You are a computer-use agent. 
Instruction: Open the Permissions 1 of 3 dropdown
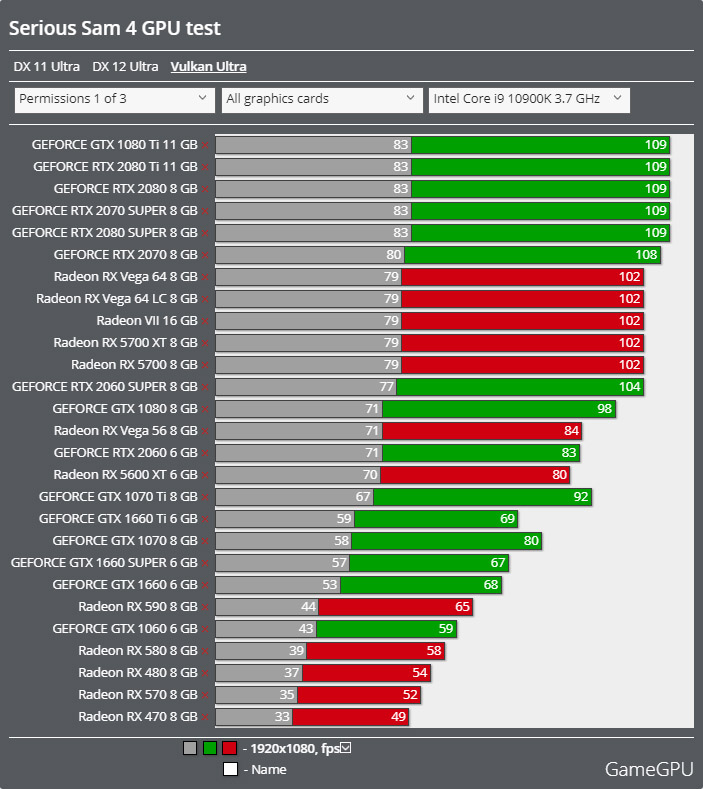[115, 99]
